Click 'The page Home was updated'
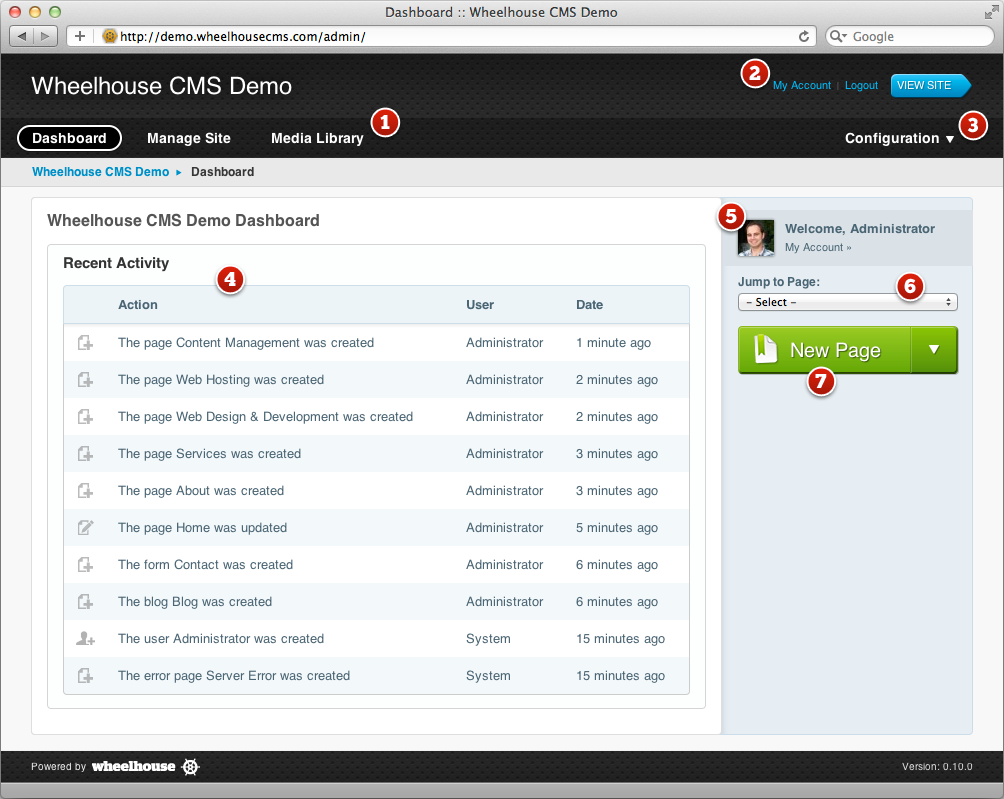Screen dimensions: 1004x799 202,528
